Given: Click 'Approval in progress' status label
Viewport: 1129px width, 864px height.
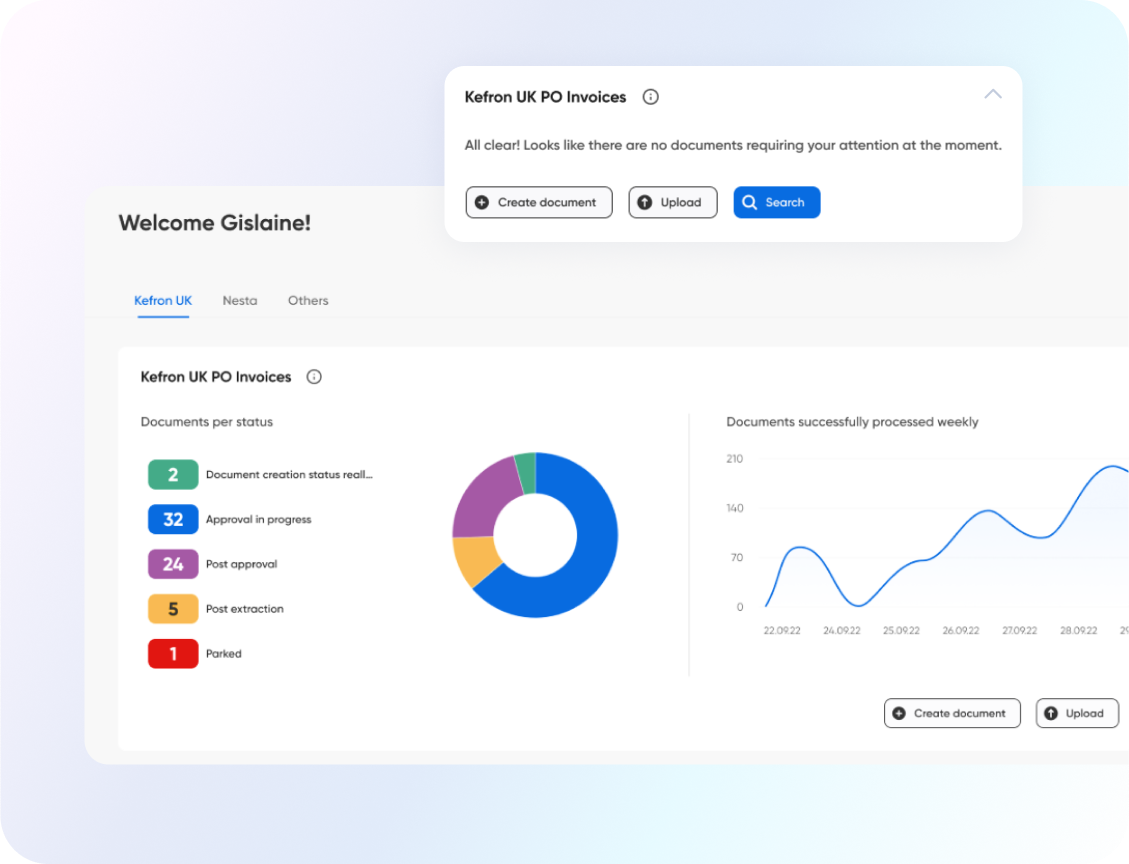Looking at the screenshot, I should [x=258, y=519].
